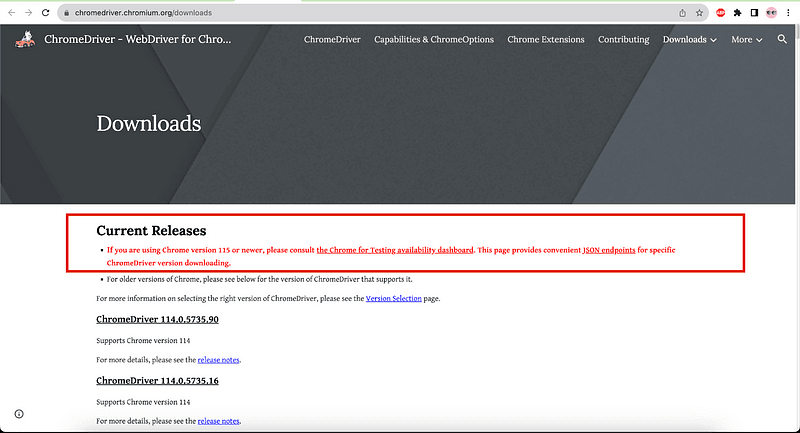The height and width of the screenshot is (433, 800).
Task: Click the lock icon in the address bar
Action: (x=66, y=13)
